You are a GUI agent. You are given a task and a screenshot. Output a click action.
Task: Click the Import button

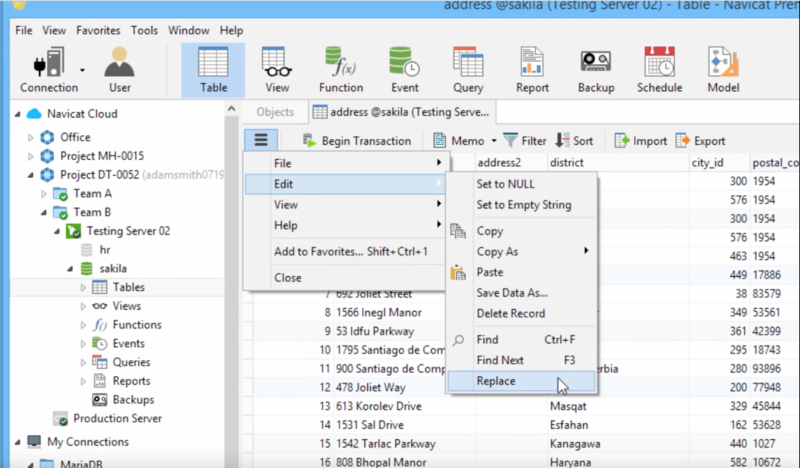pyautogui.click(x=641, y=141)
